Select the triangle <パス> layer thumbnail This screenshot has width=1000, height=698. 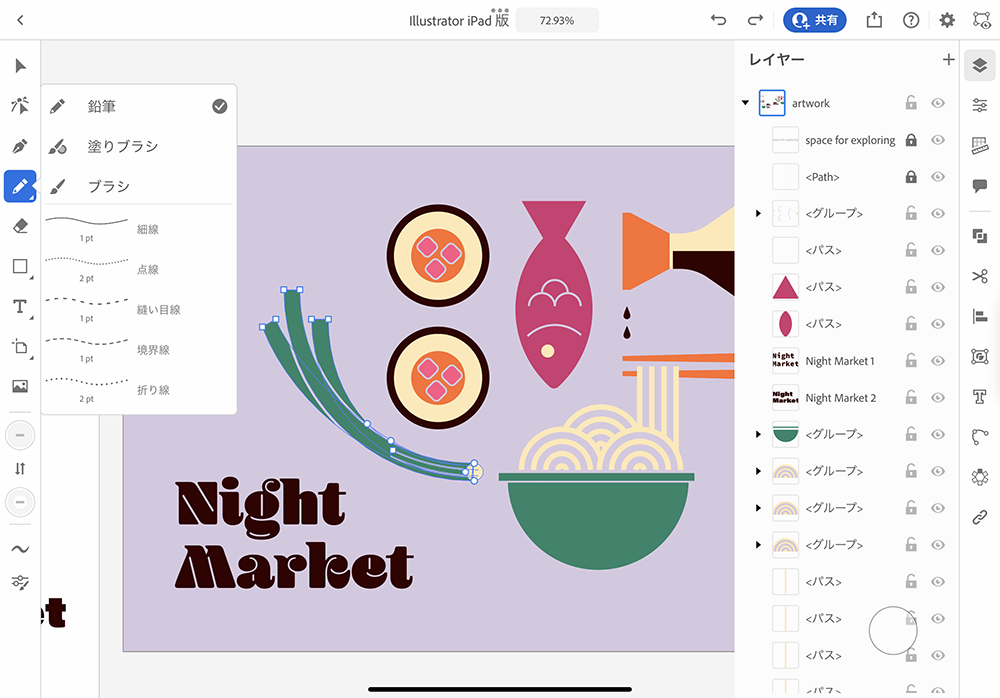785,287
